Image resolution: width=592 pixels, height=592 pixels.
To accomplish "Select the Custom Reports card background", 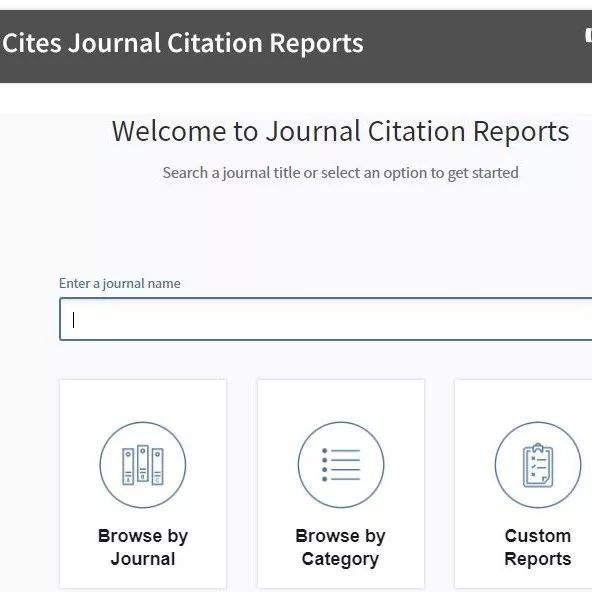I will 523,484.
